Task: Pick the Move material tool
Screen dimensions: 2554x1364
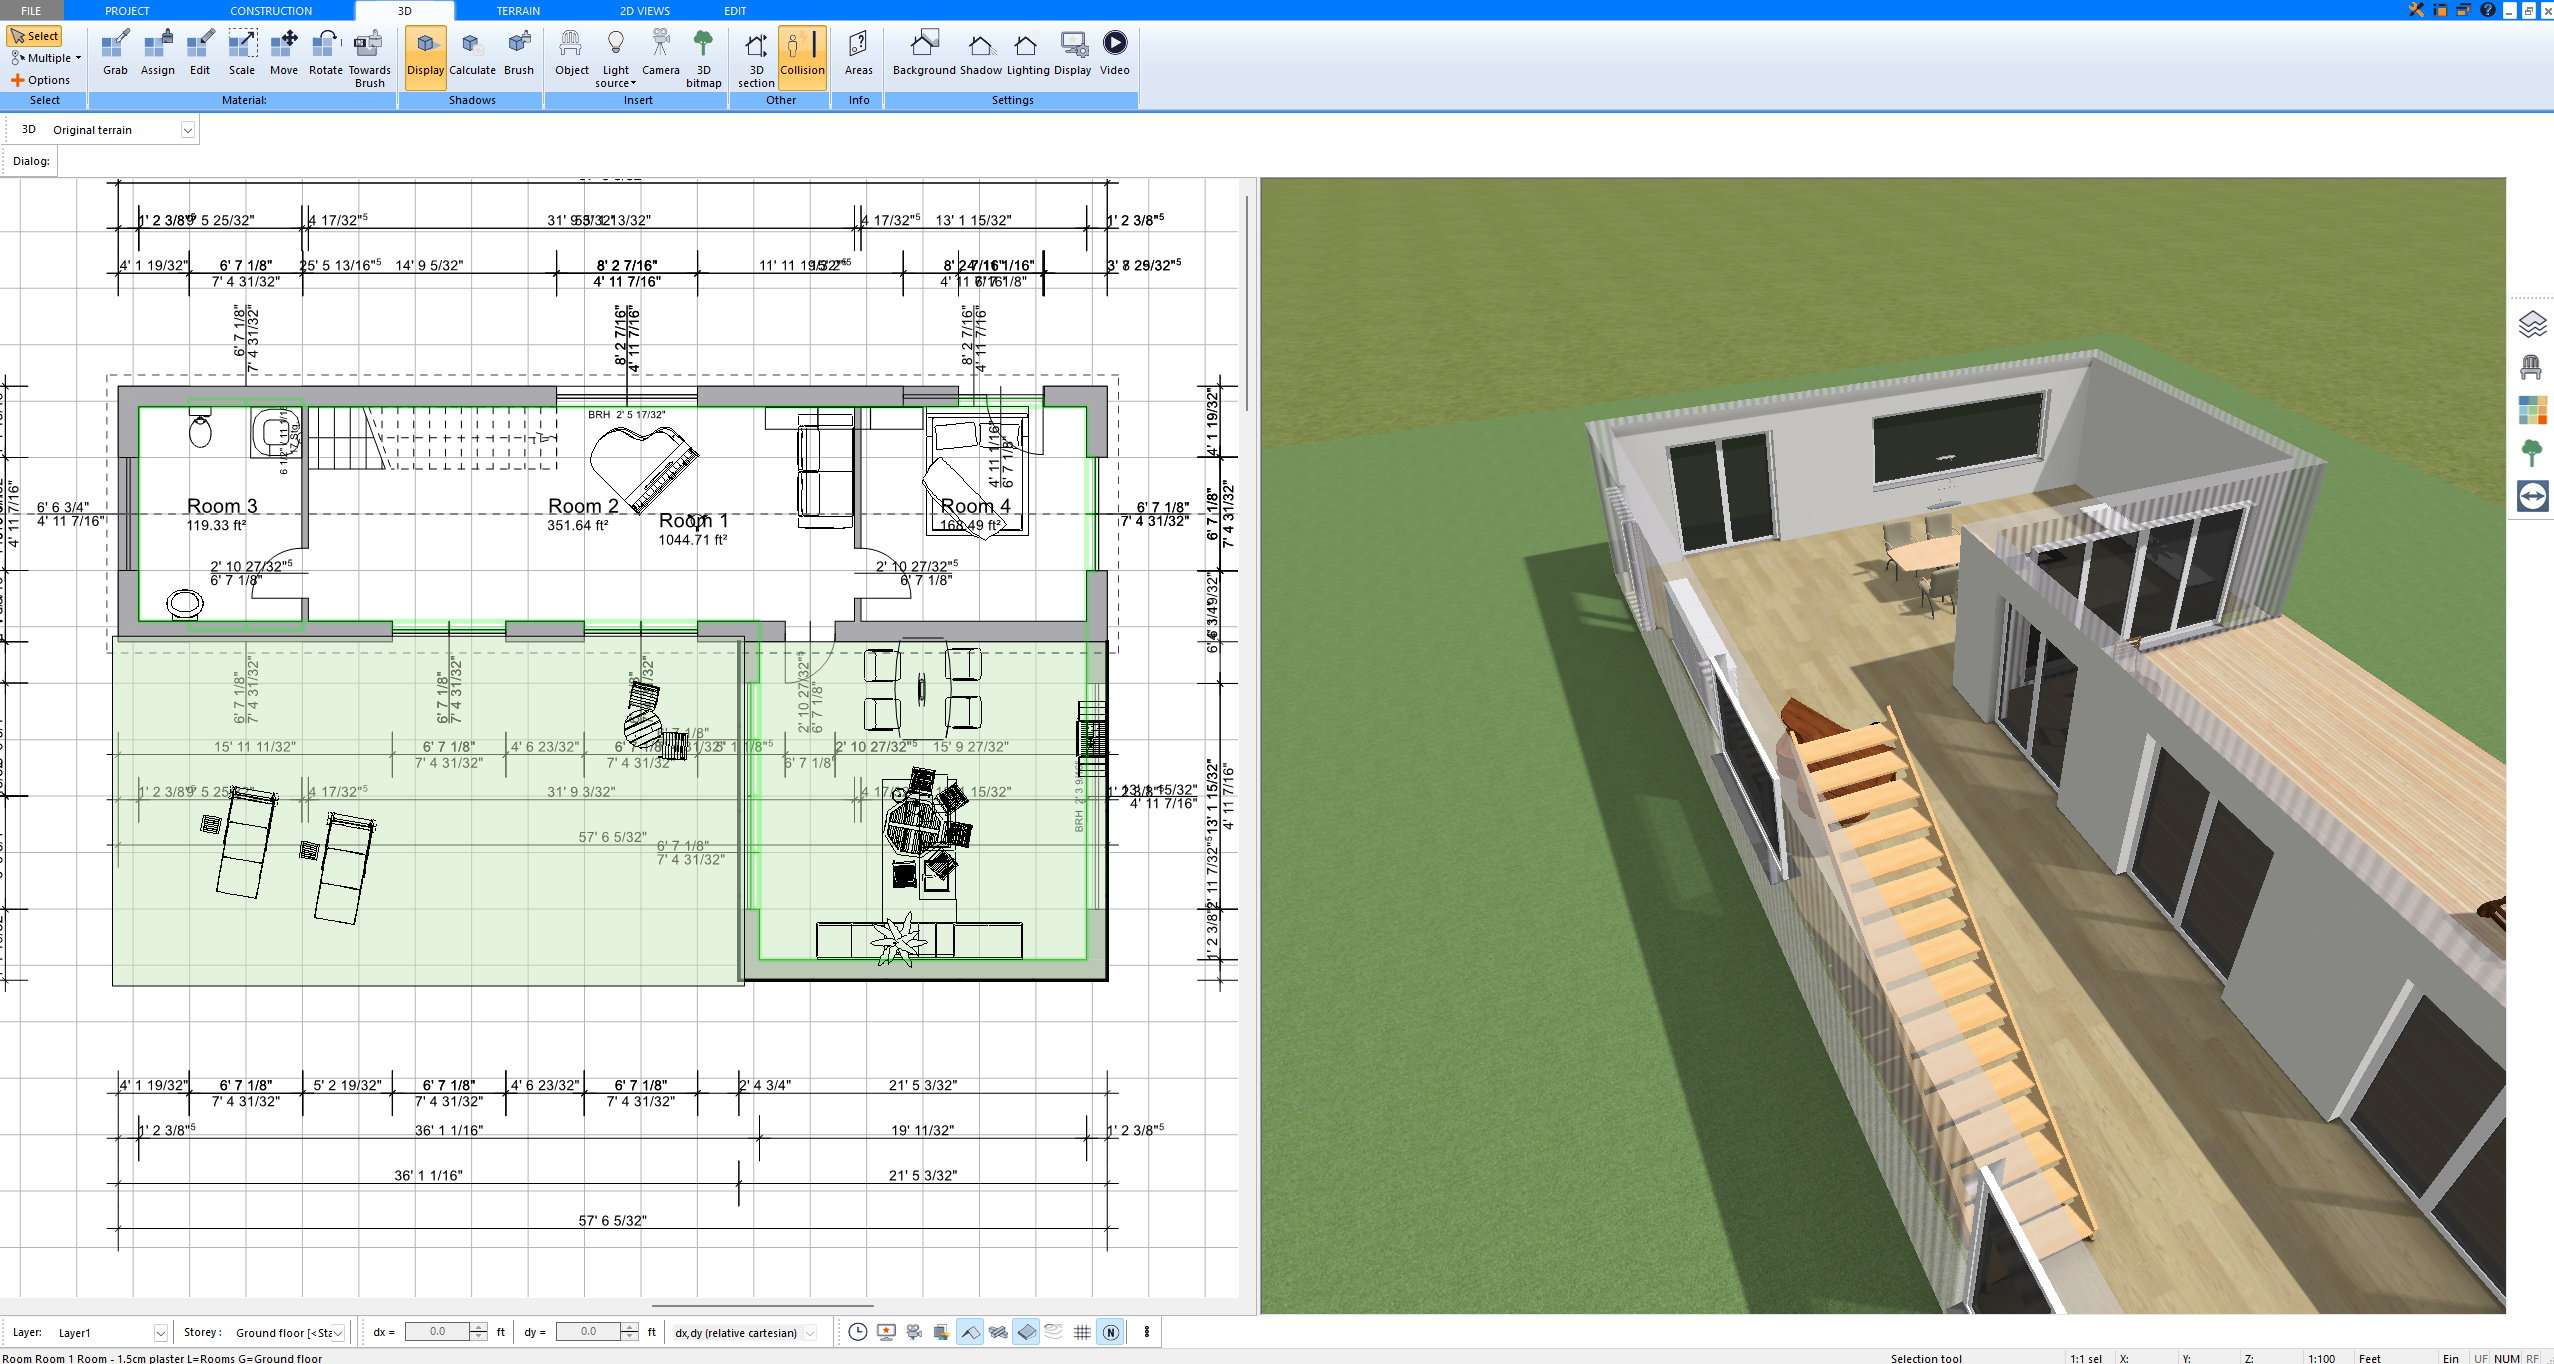Action: click(284, 54)
